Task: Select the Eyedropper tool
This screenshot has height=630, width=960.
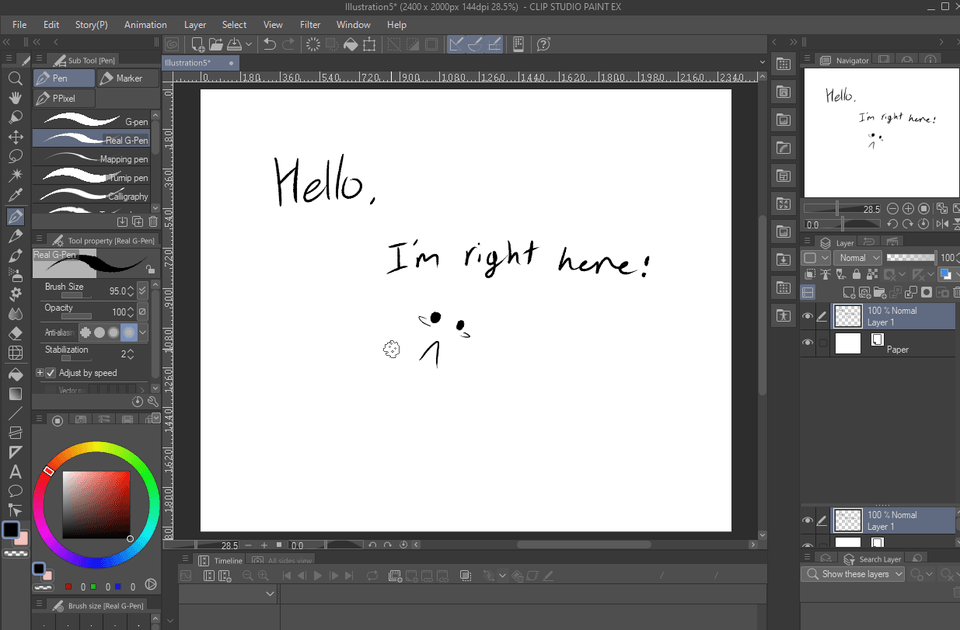Action: [x=15, y=195]
